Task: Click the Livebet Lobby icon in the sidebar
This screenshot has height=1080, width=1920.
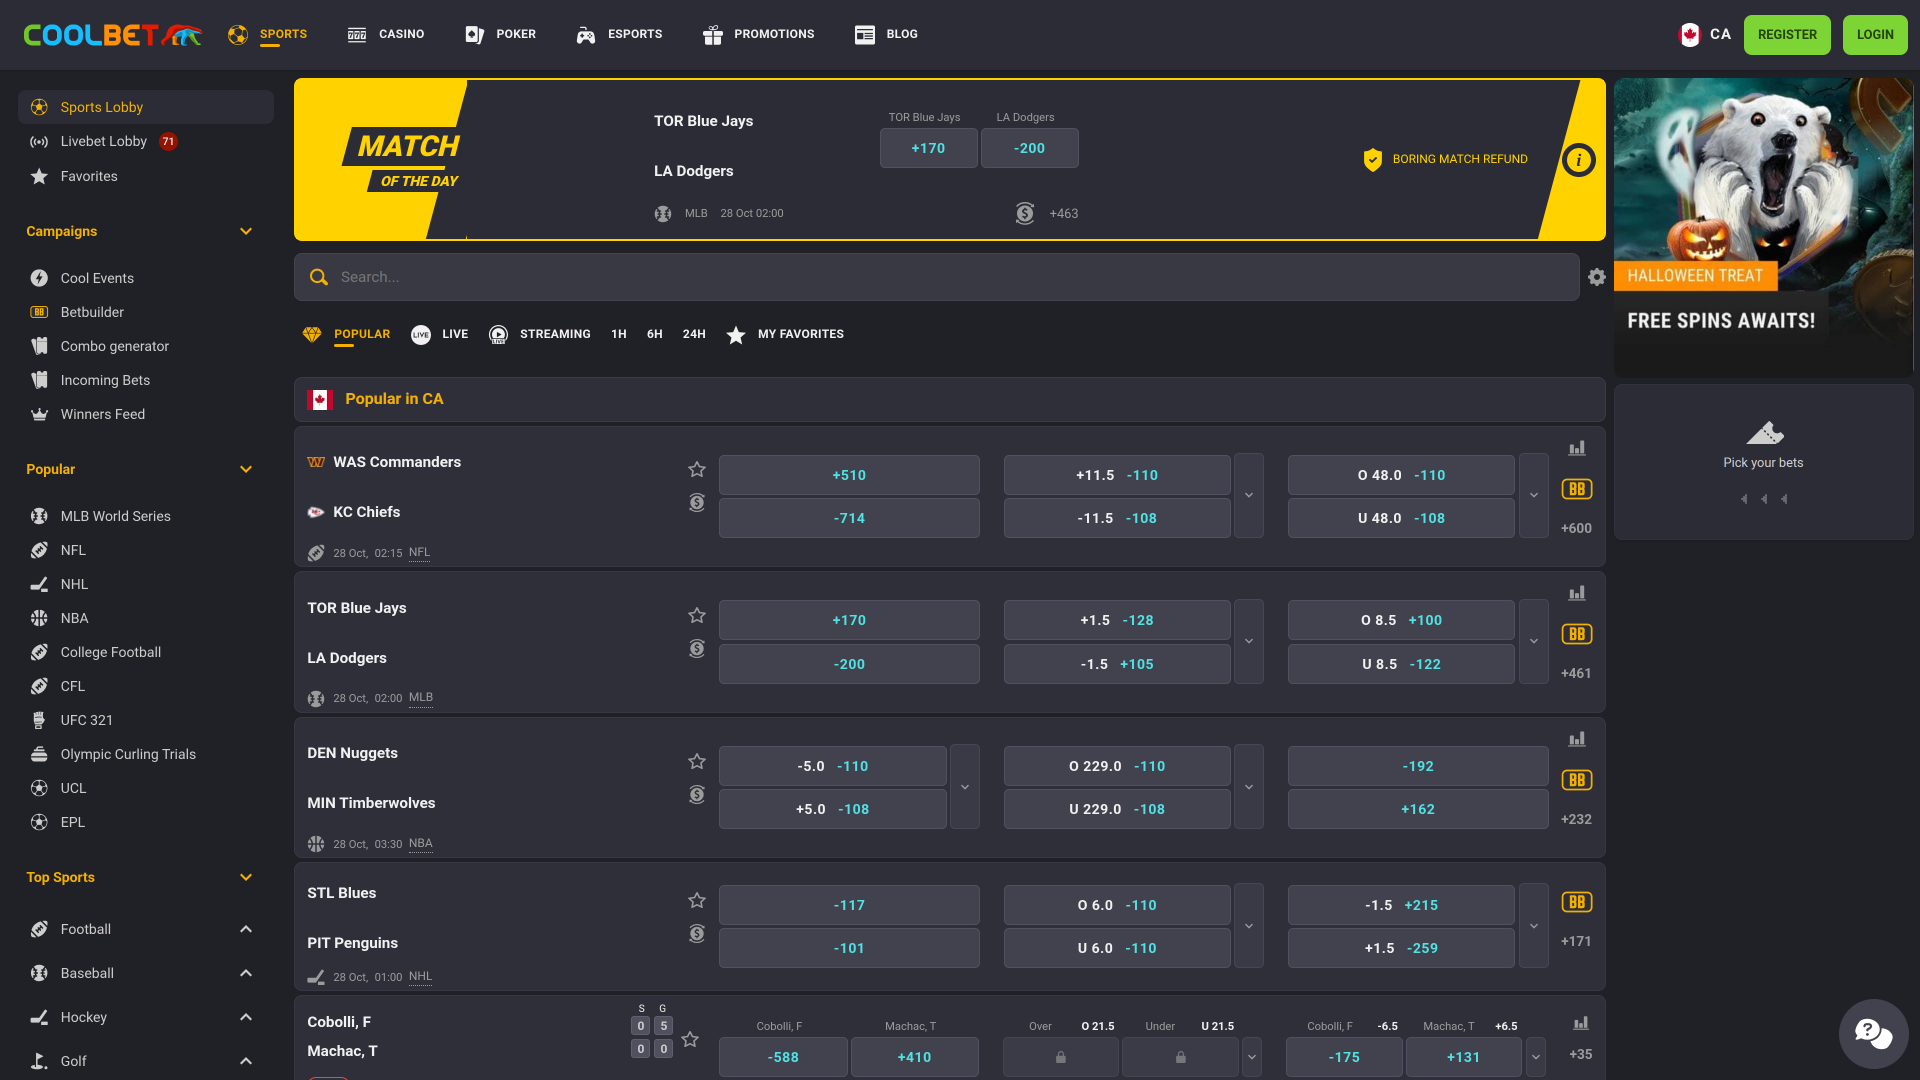Action: pos(39,141)
